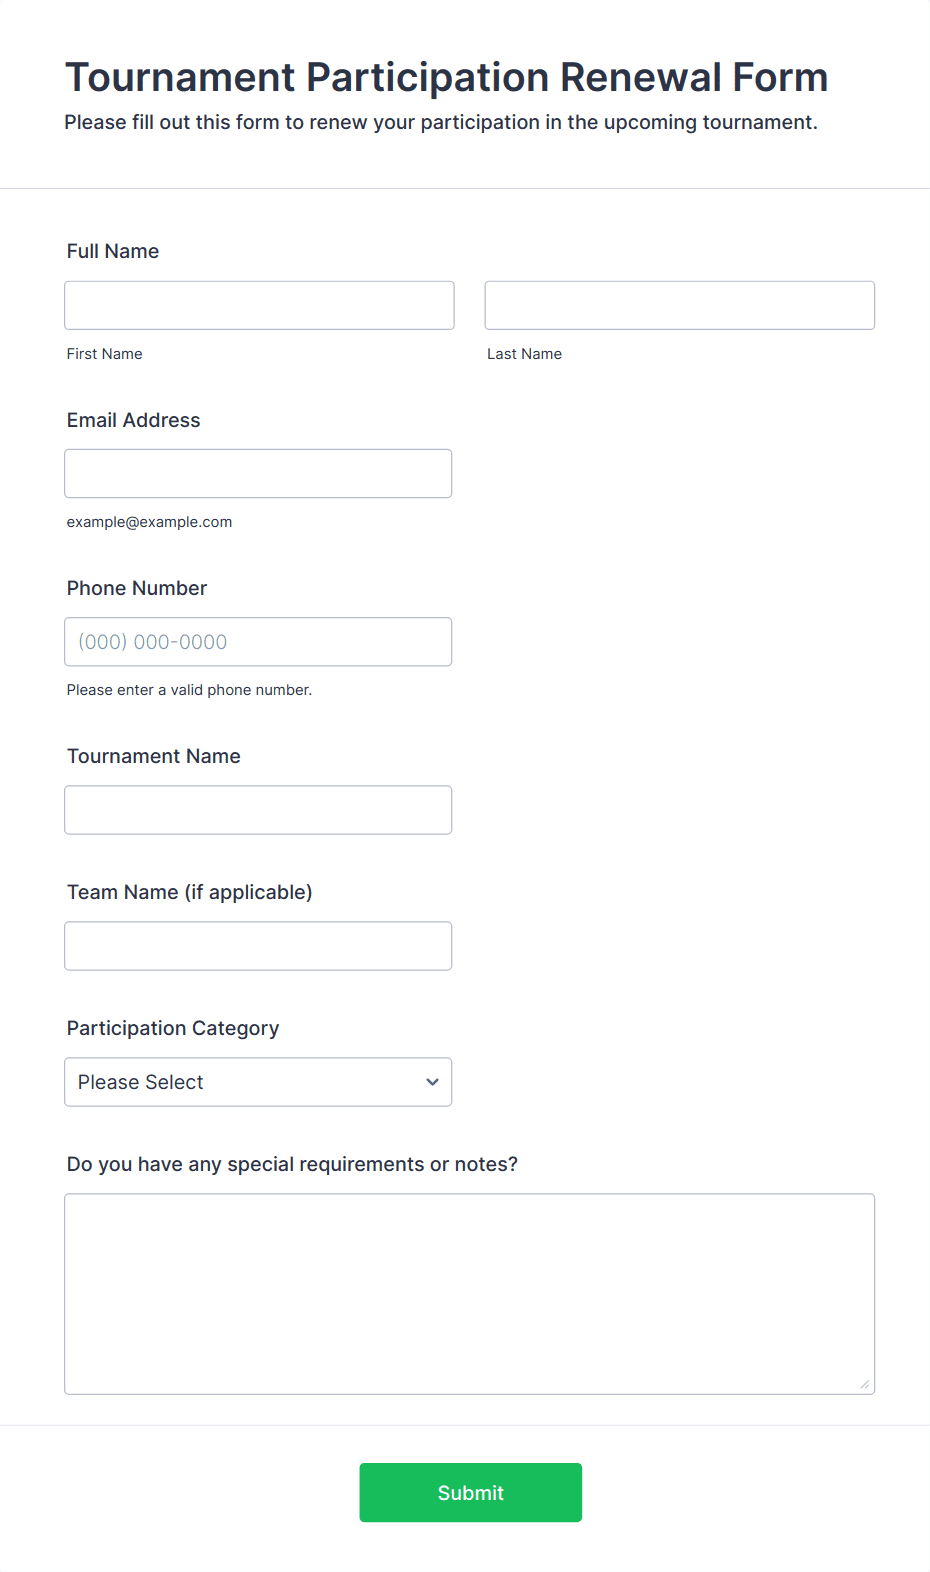Select the Email Address input field
The width and height of the screenshot is (930, 1572).
click(258, 473)
